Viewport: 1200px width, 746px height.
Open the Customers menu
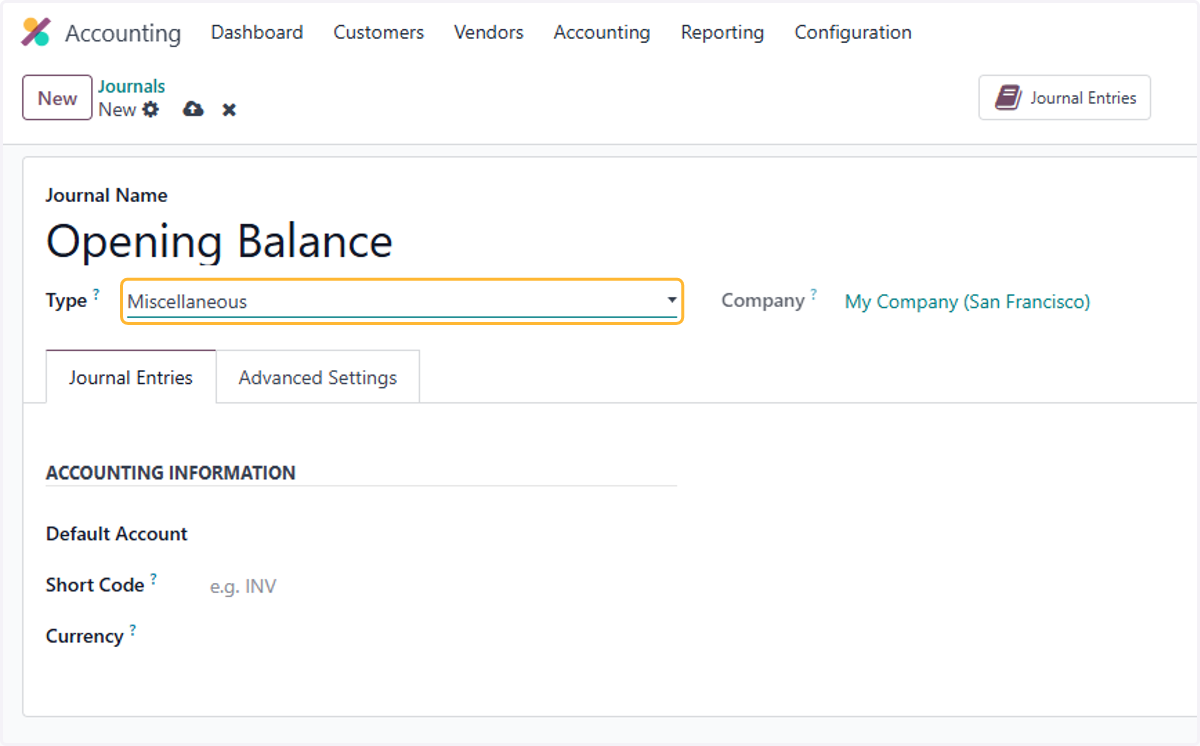tap(379, 32)
